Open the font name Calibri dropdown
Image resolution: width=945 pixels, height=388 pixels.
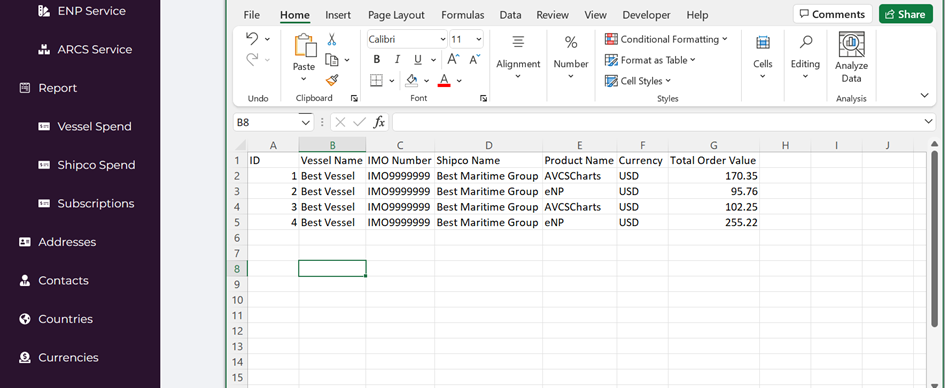(443, 40)
